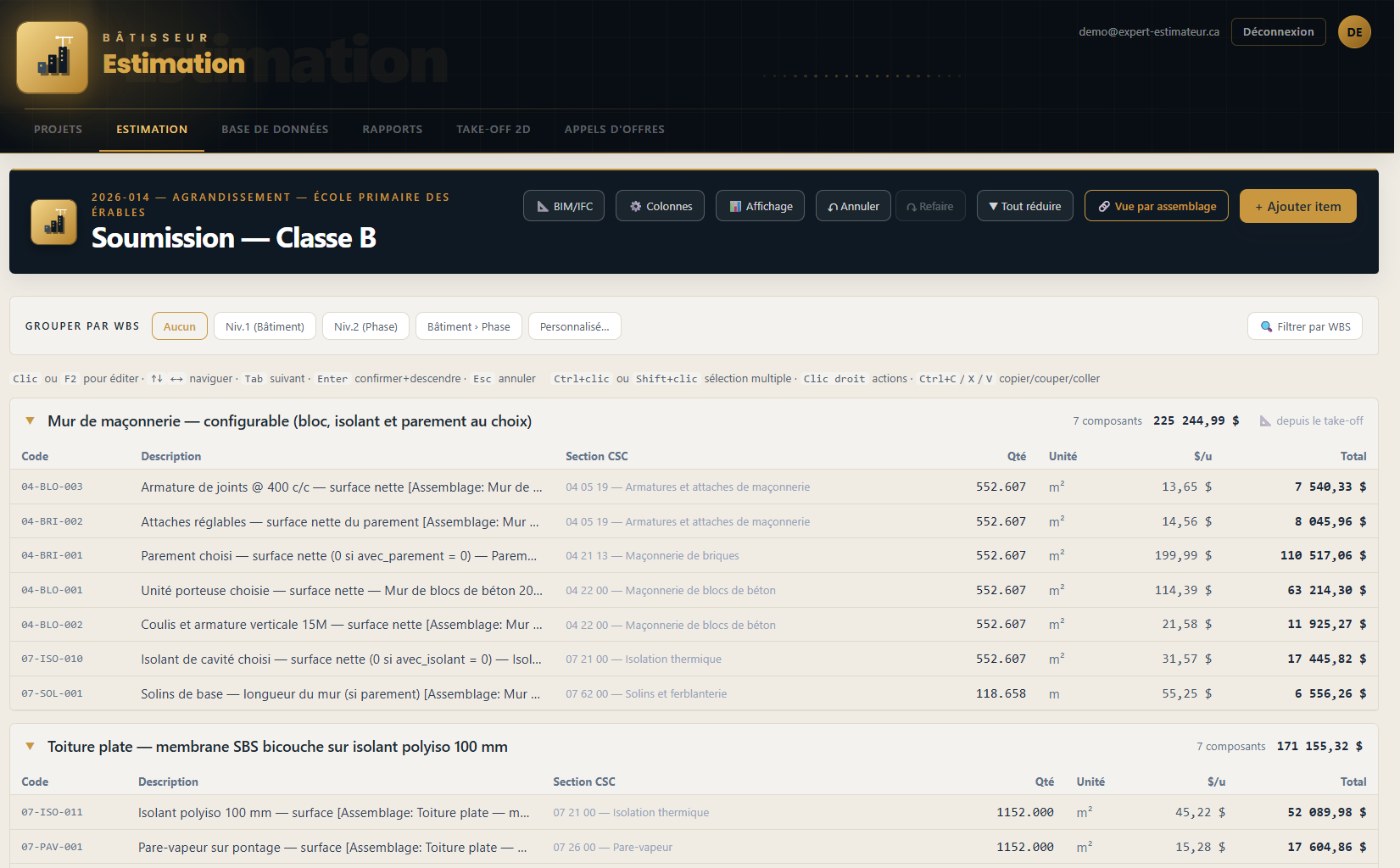
Task: Select the row with code 04-BLO-002
Action: click(x=694, y=625)
